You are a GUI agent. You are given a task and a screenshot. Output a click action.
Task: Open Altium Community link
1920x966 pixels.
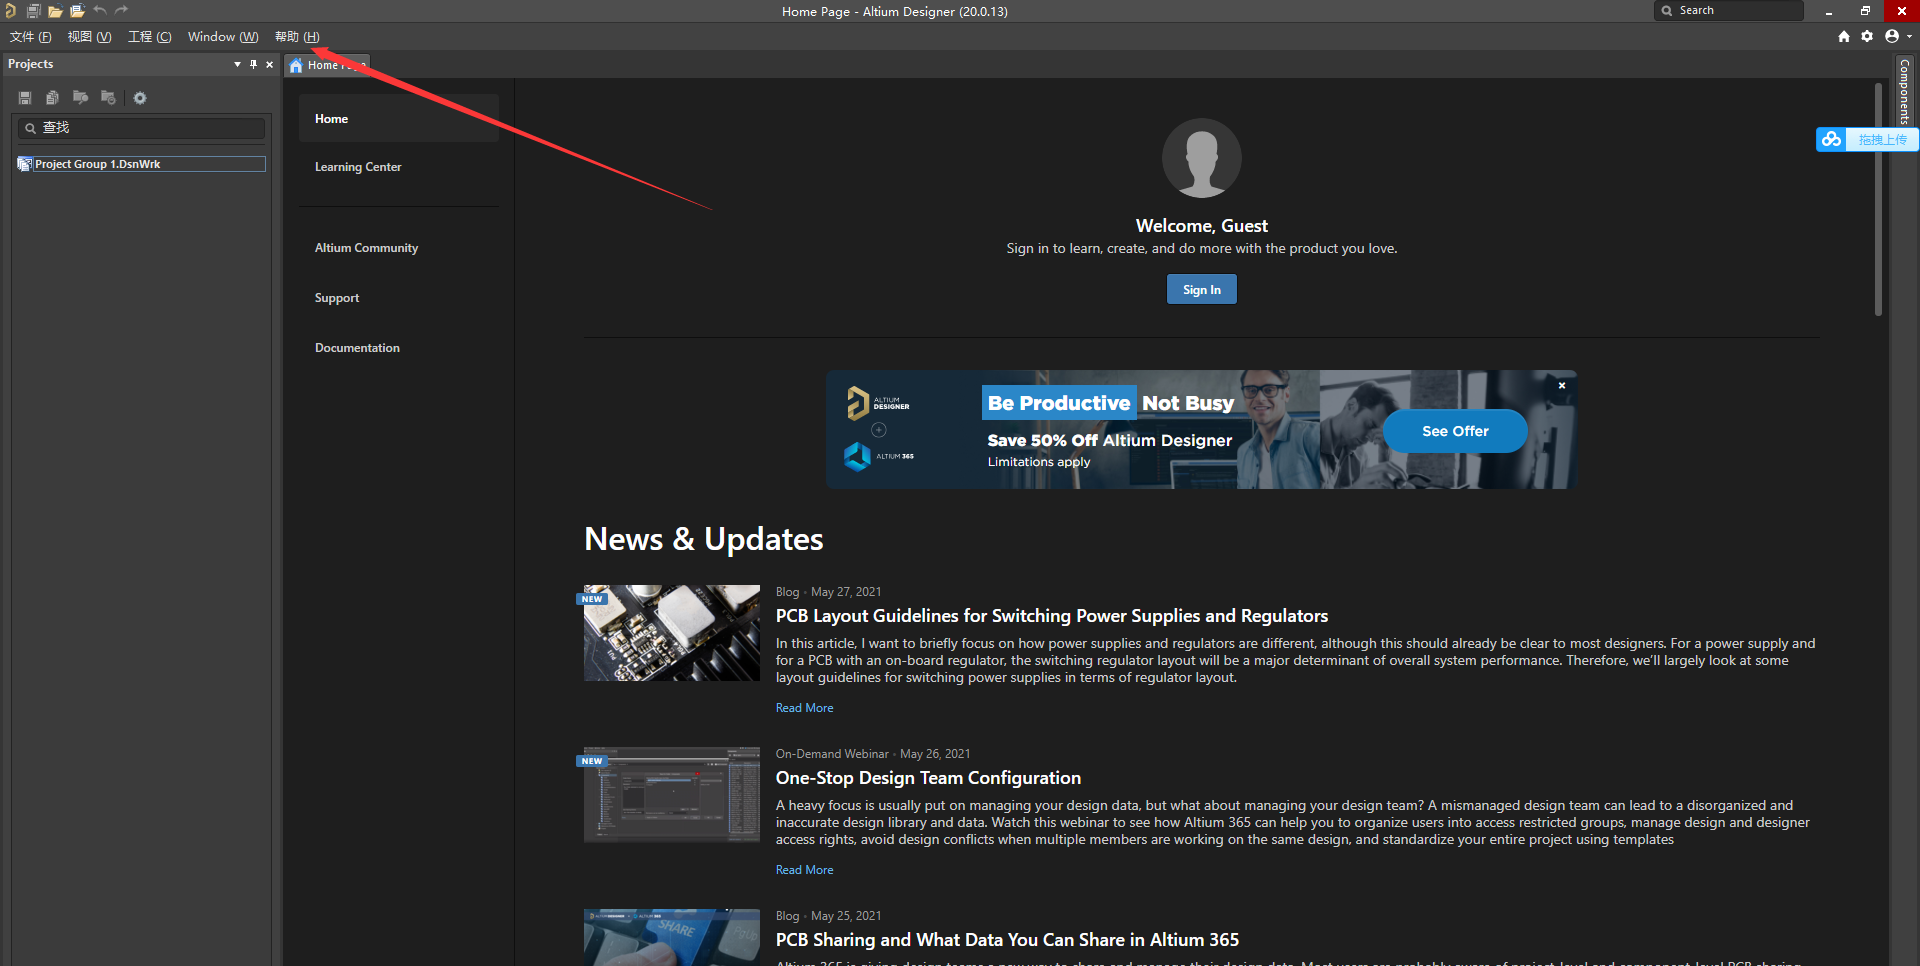(x=366, y=248)
